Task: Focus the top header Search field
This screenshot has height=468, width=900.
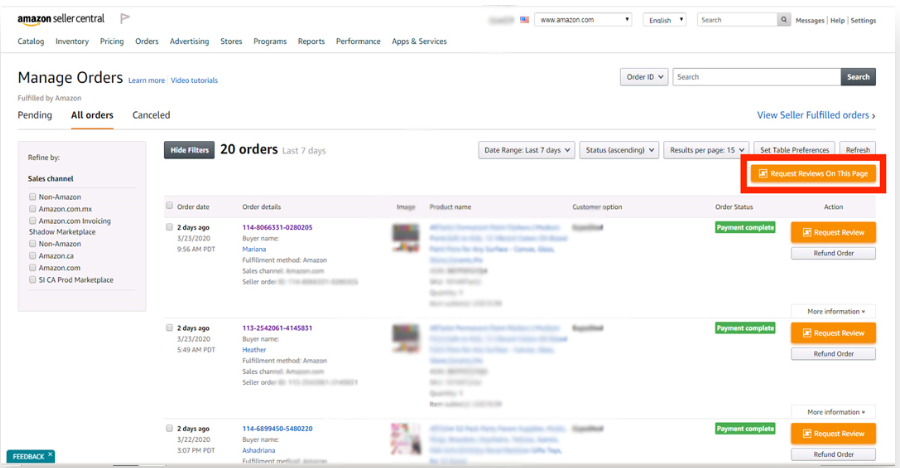Action: [737, 20]
